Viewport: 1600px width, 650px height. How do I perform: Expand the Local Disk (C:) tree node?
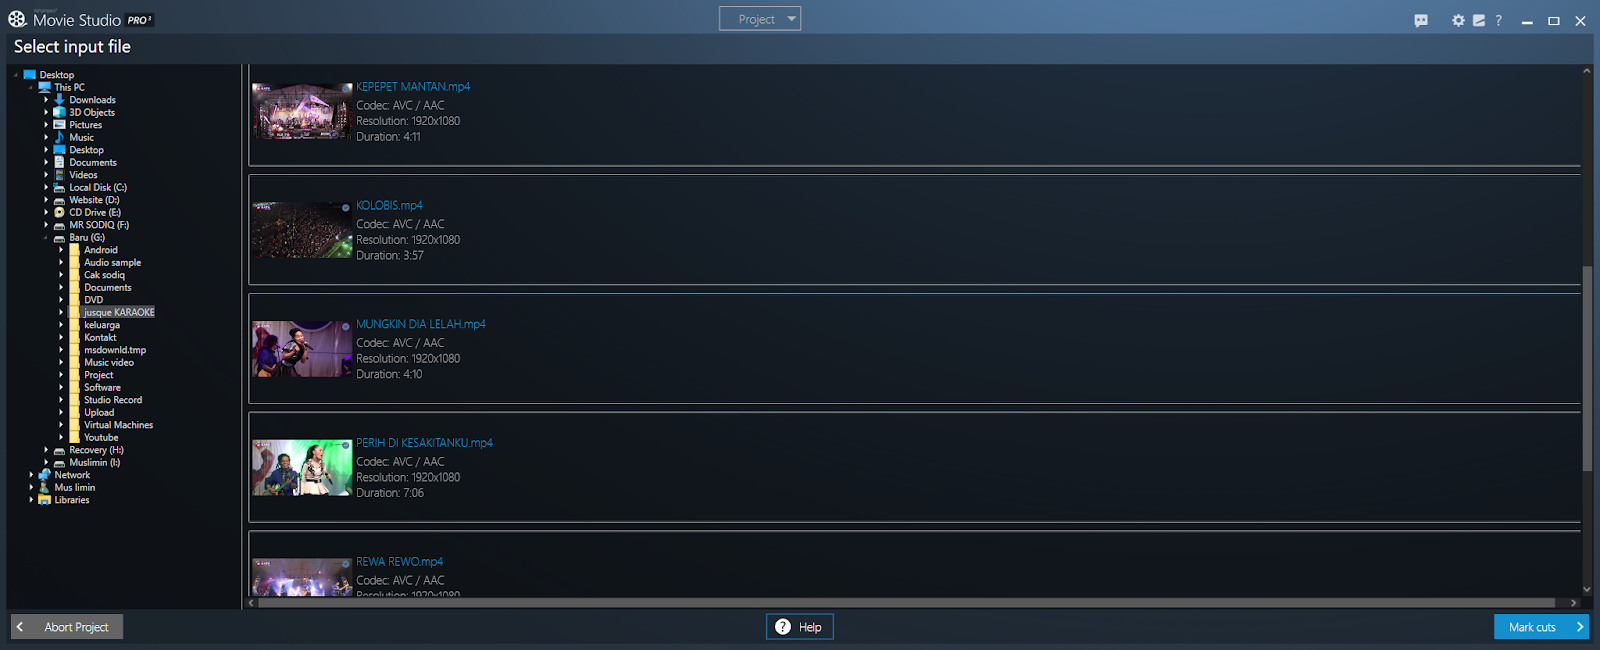click(x=46, y=187)
